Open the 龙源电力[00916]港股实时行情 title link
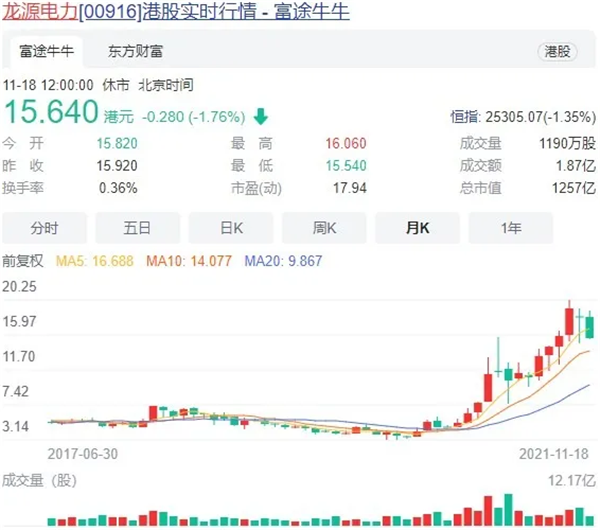Image resolution: width=600 pixels, height=530 pixels. click(x=176, y=11)
